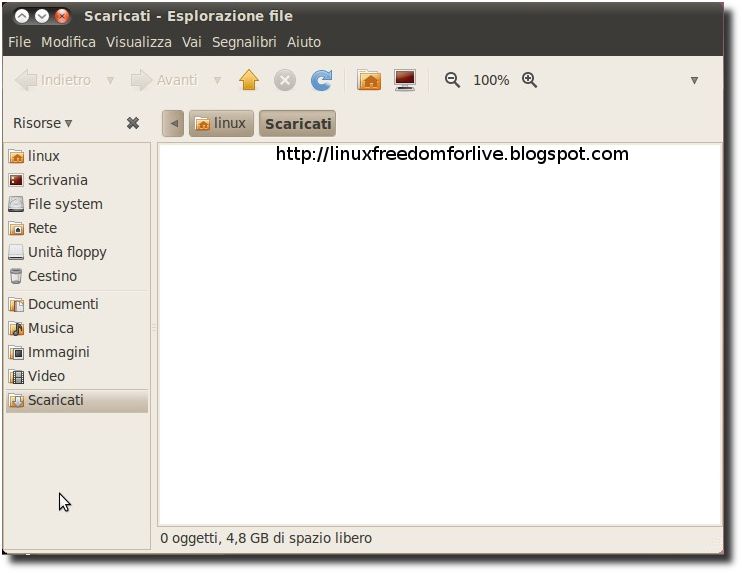Select File system label in sidebar
The width and height of the screenshot is (742, 573).
tap(65, 204)
